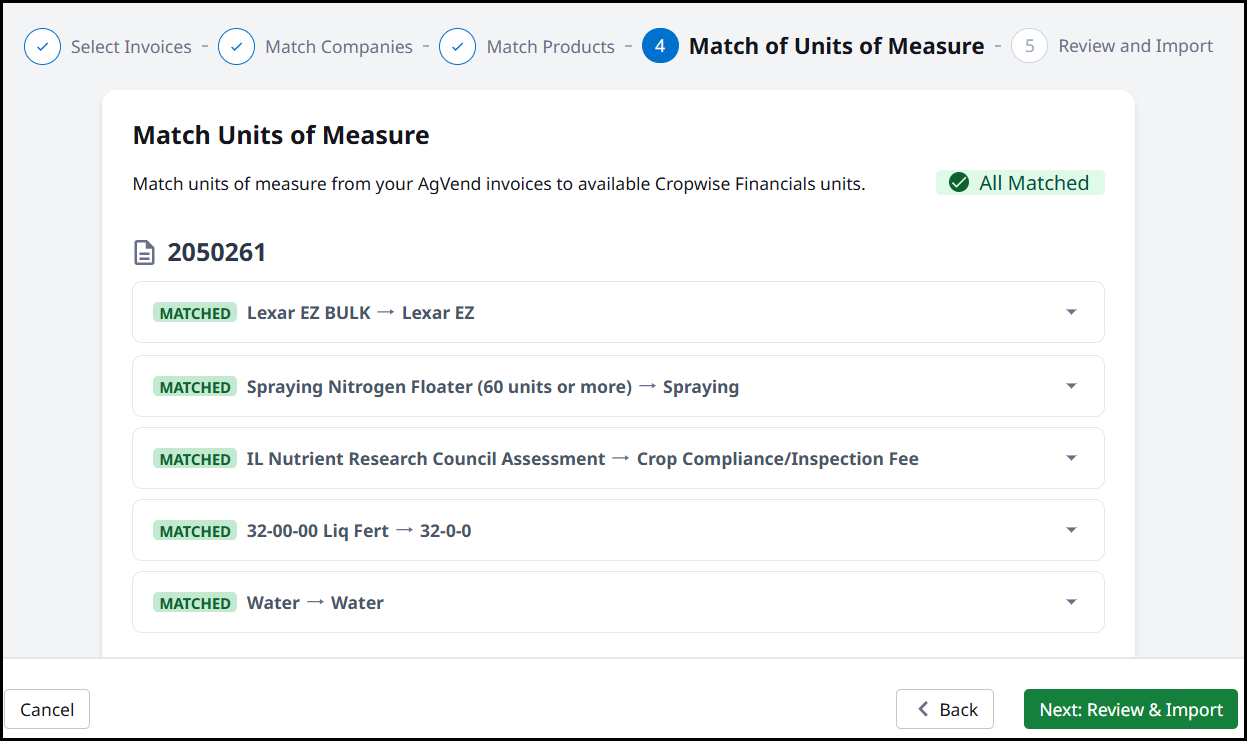The height and width of the screenshot is (741, 1247).
Task: Click the MATCHED badge on Water row
Action: (195, 603)
